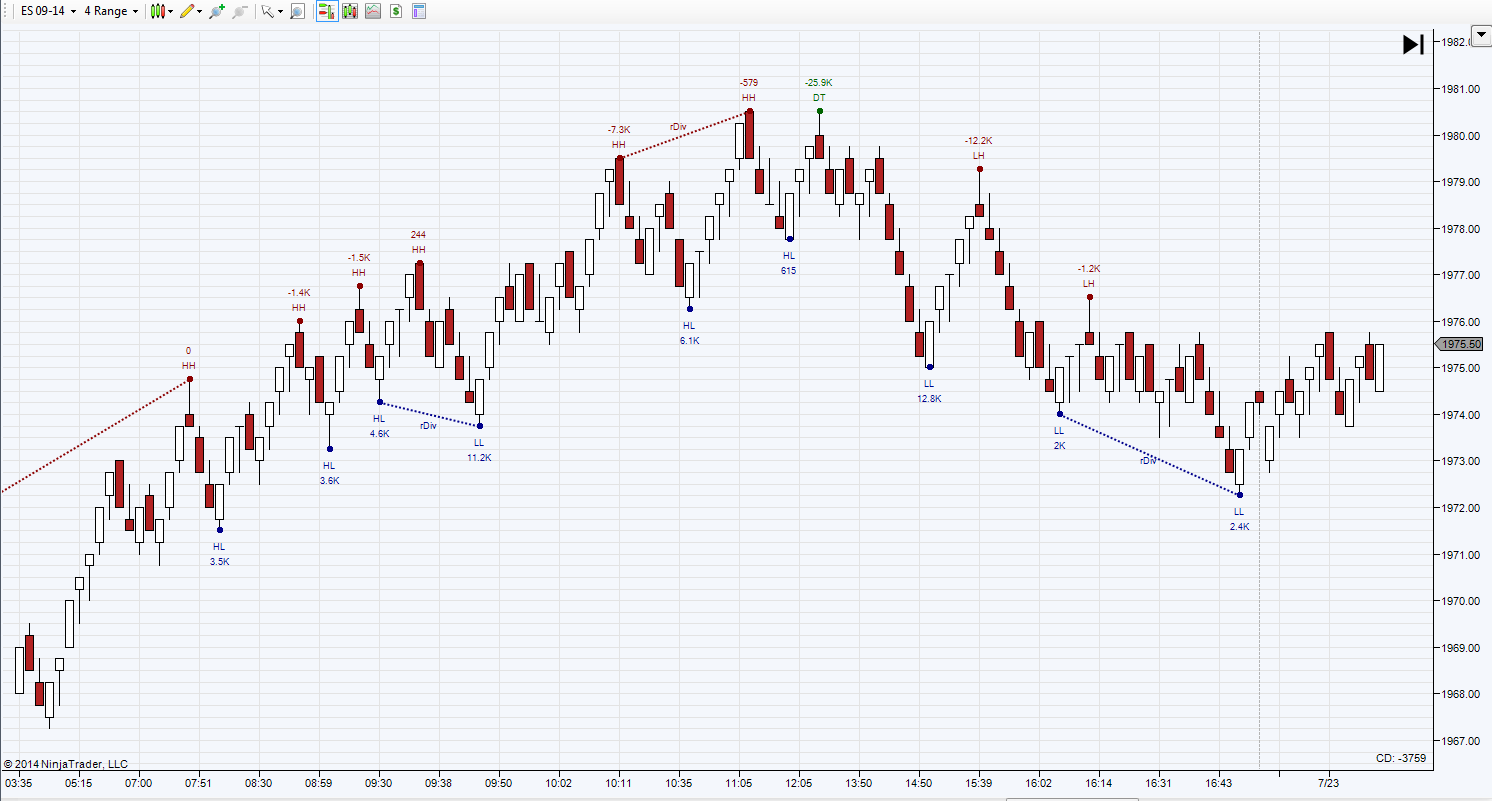Select the -12.2K value above LH

[979, 140]
